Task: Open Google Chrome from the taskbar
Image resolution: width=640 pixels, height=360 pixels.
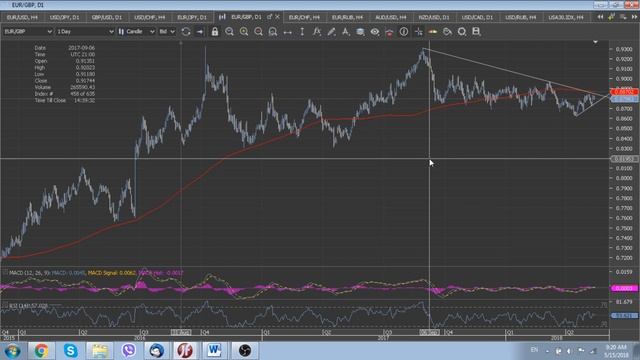Action: click(x=41, y=351)
